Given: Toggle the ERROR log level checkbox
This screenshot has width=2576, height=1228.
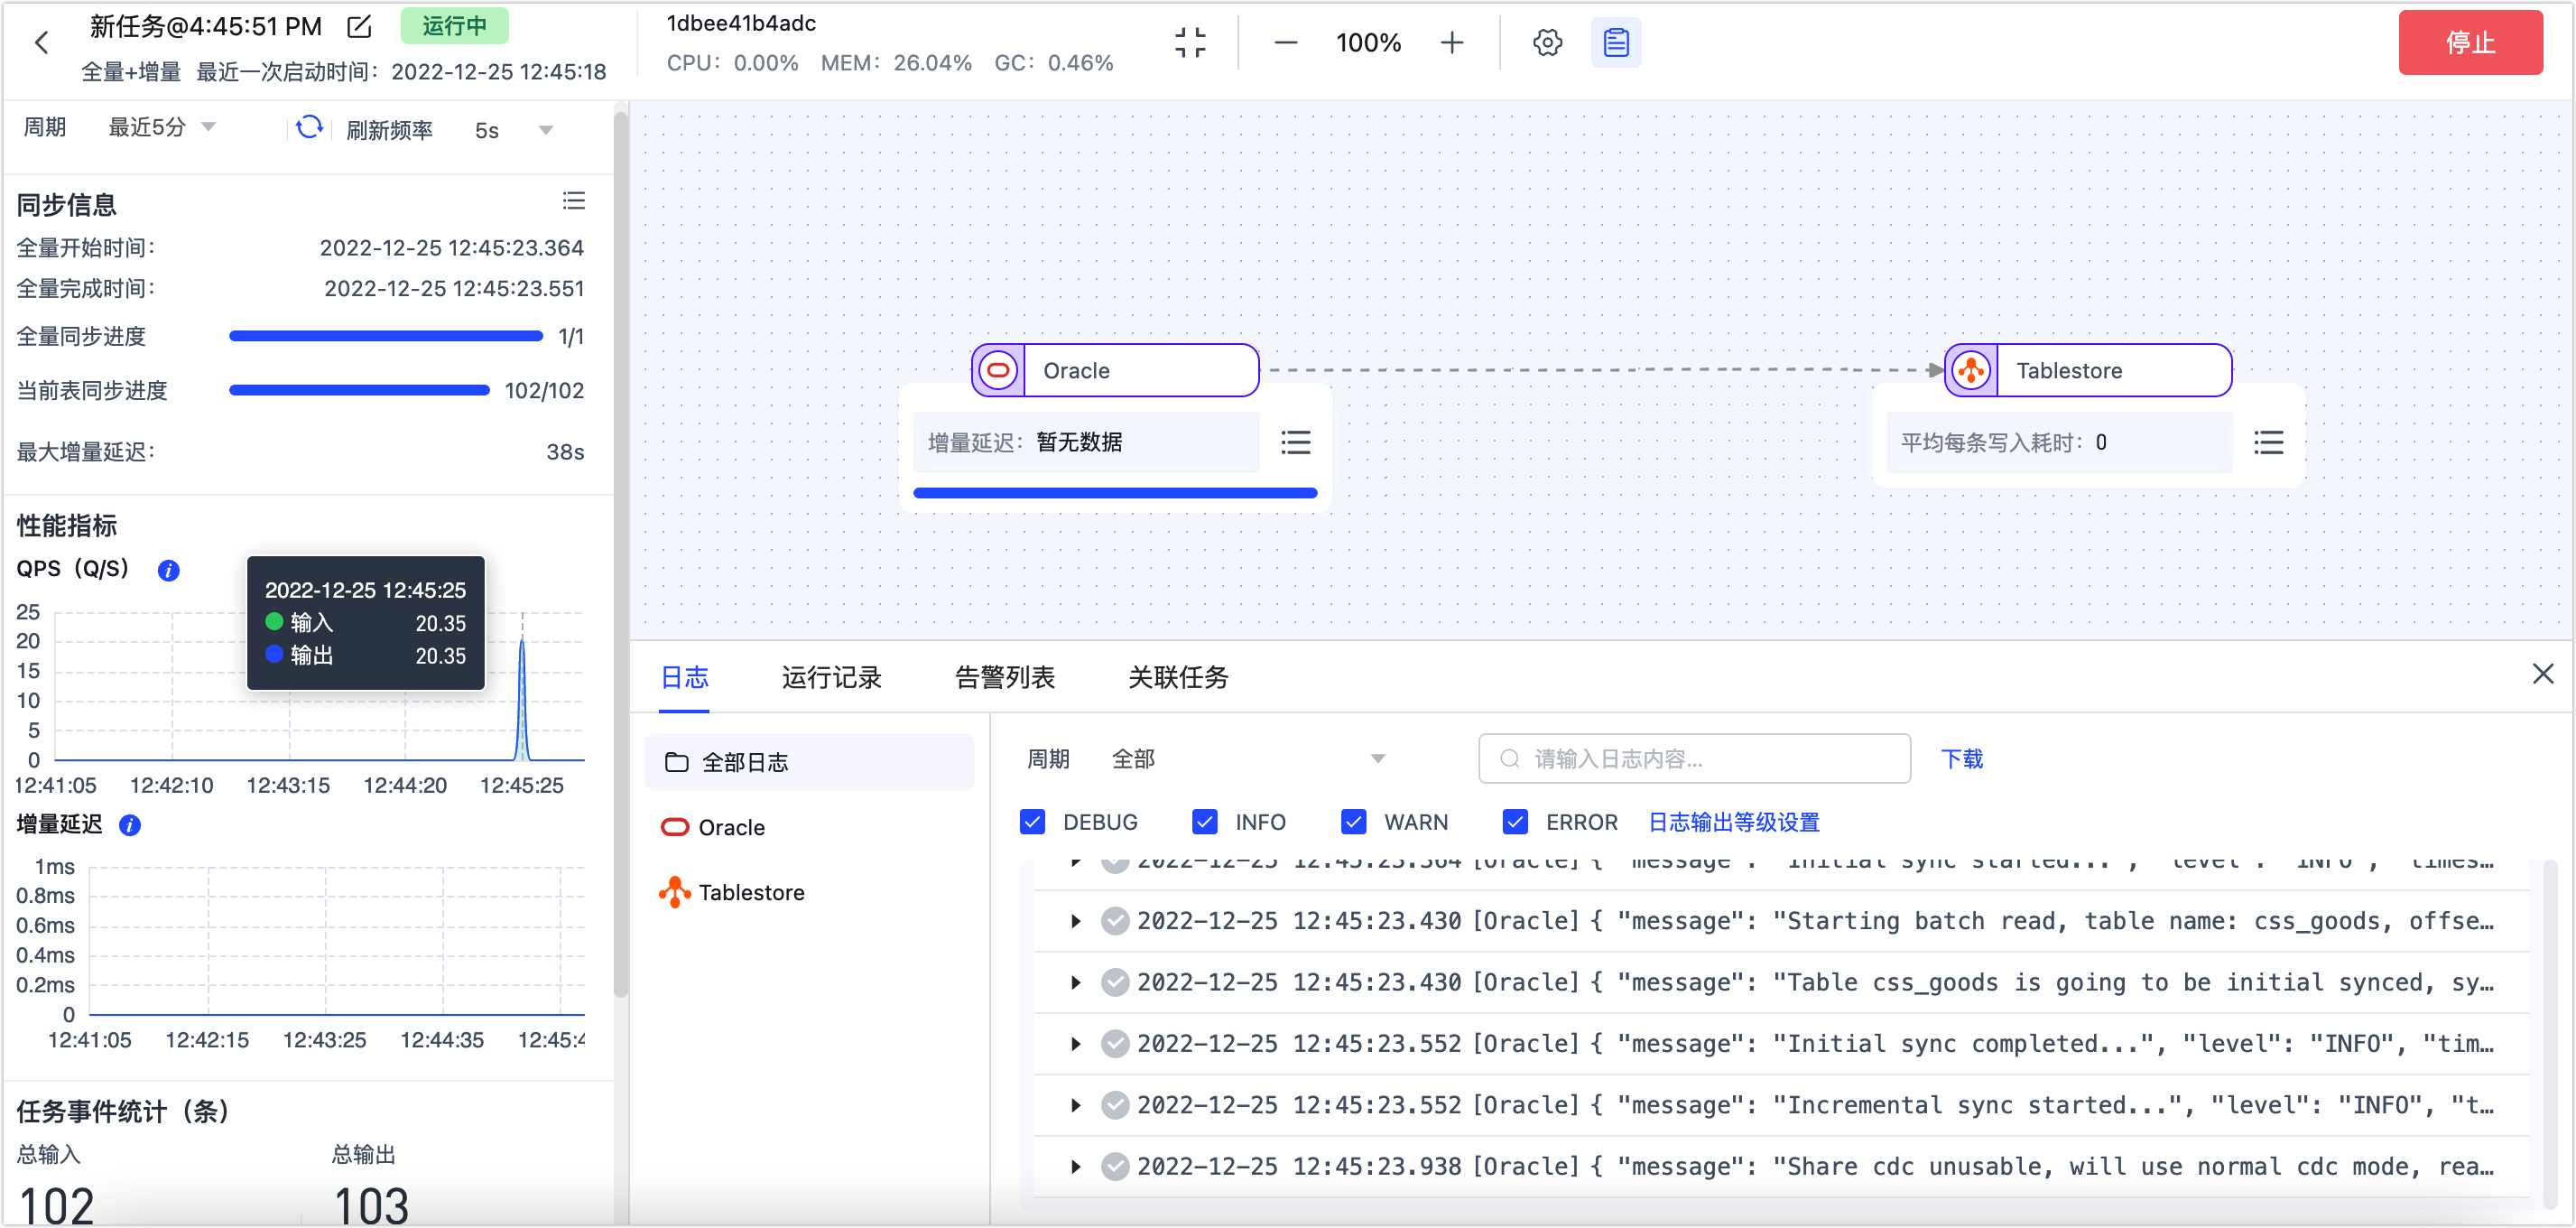Looking at the screenshot, I should tap(1515, 821).
